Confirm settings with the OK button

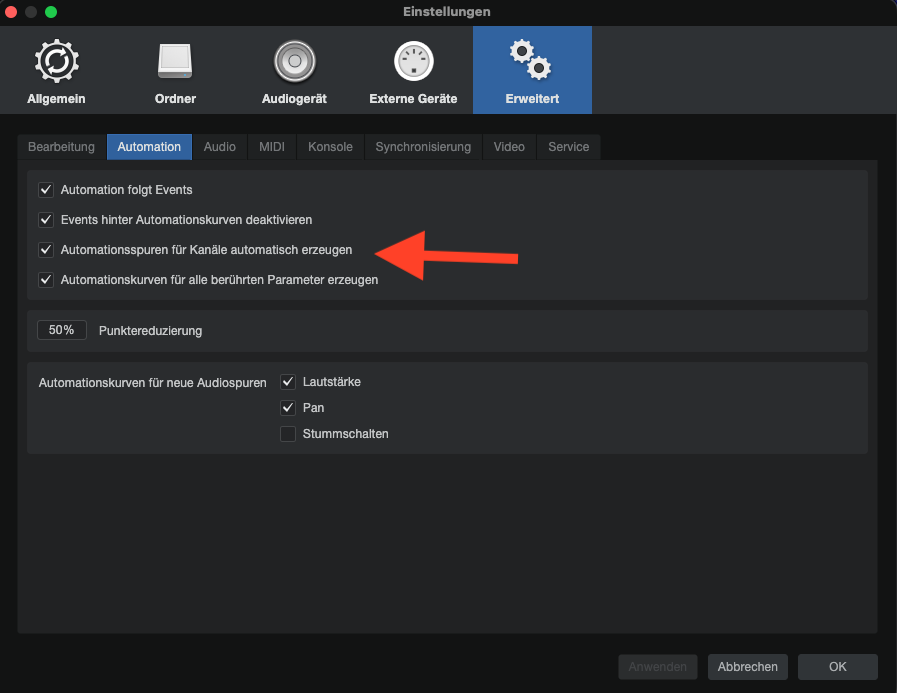click(837, 667)
